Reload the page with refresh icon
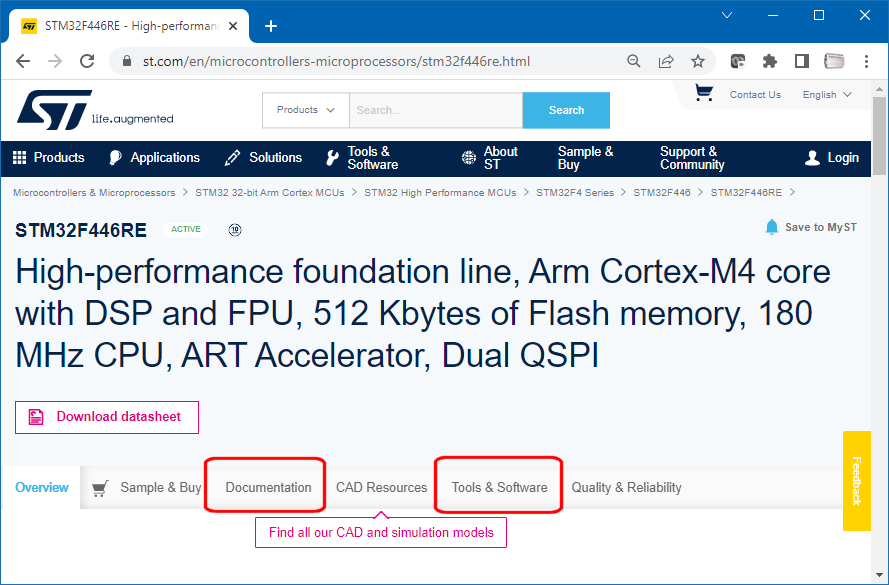889x585 pixels. pyautogui.click(x=87, y=61)
